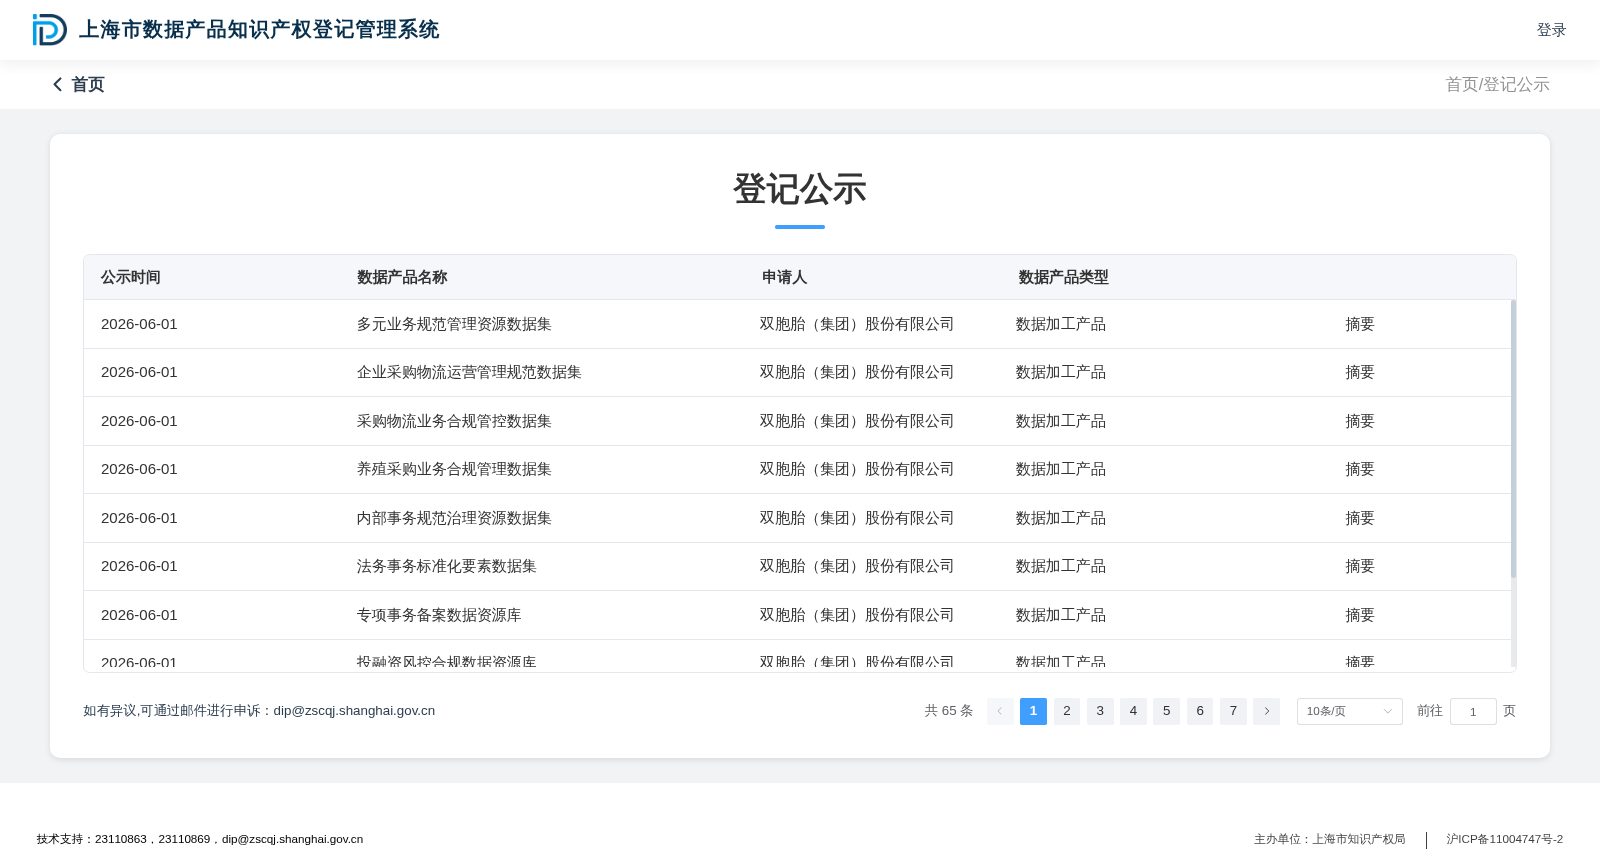This screenshot has width=1600, height=861.
Task: Open 摘要 for 内部事务规范治理资源数据集
Action: pos(1359,518)
